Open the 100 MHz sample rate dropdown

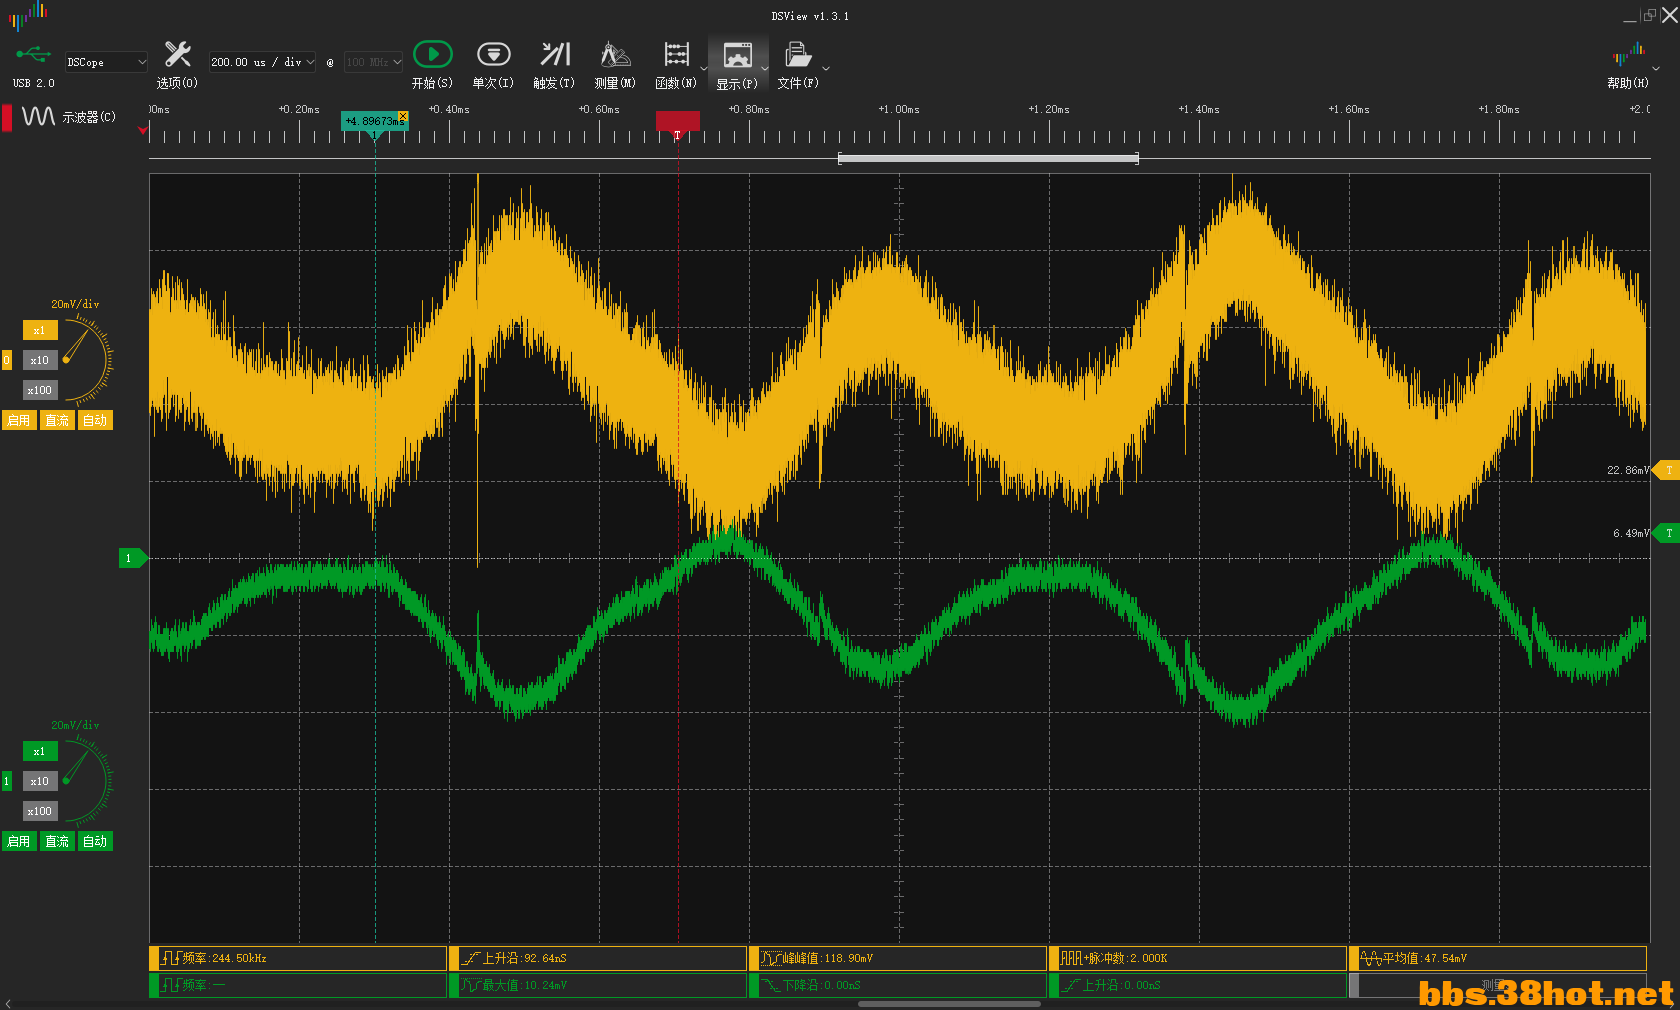click(x=373, y=62)
